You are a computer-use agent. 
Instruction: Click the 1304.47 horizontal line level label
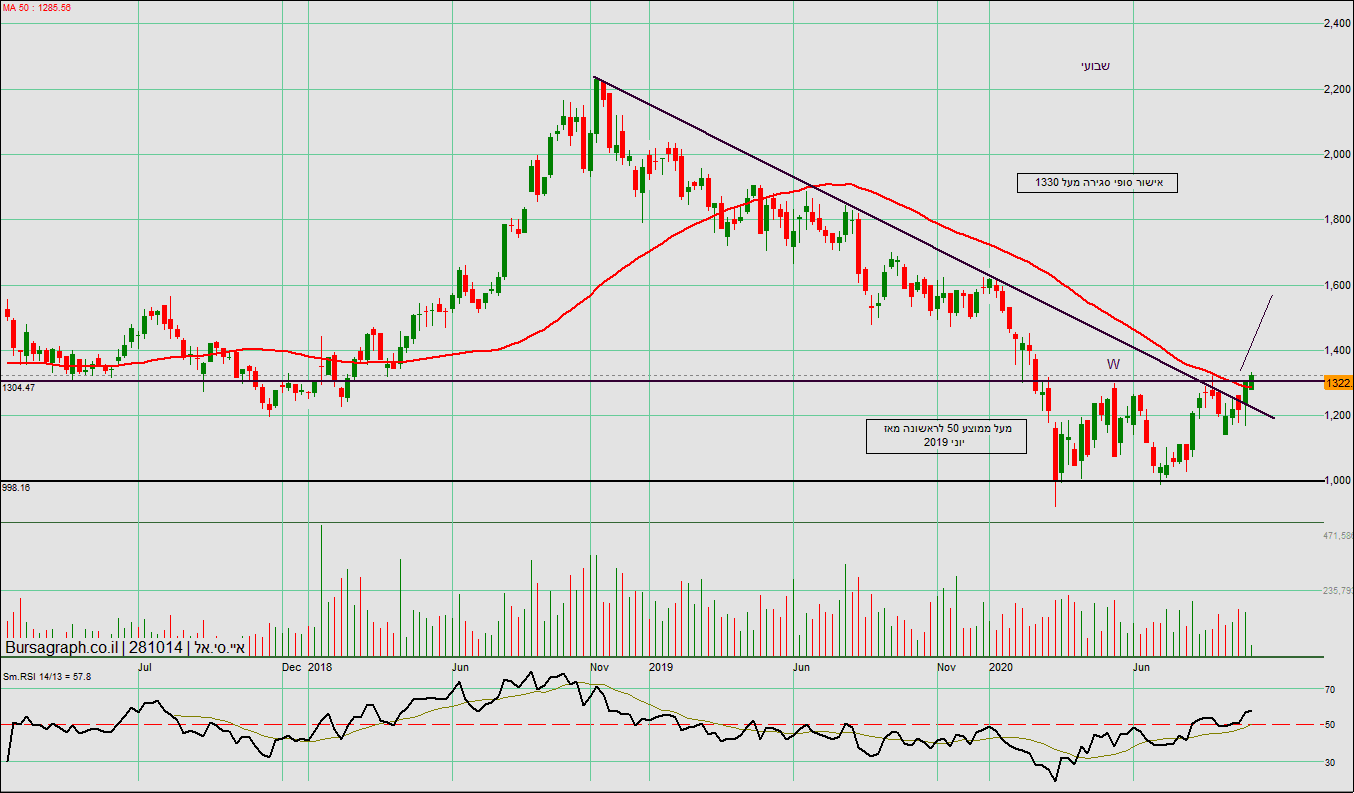click(x=19, y=387)
